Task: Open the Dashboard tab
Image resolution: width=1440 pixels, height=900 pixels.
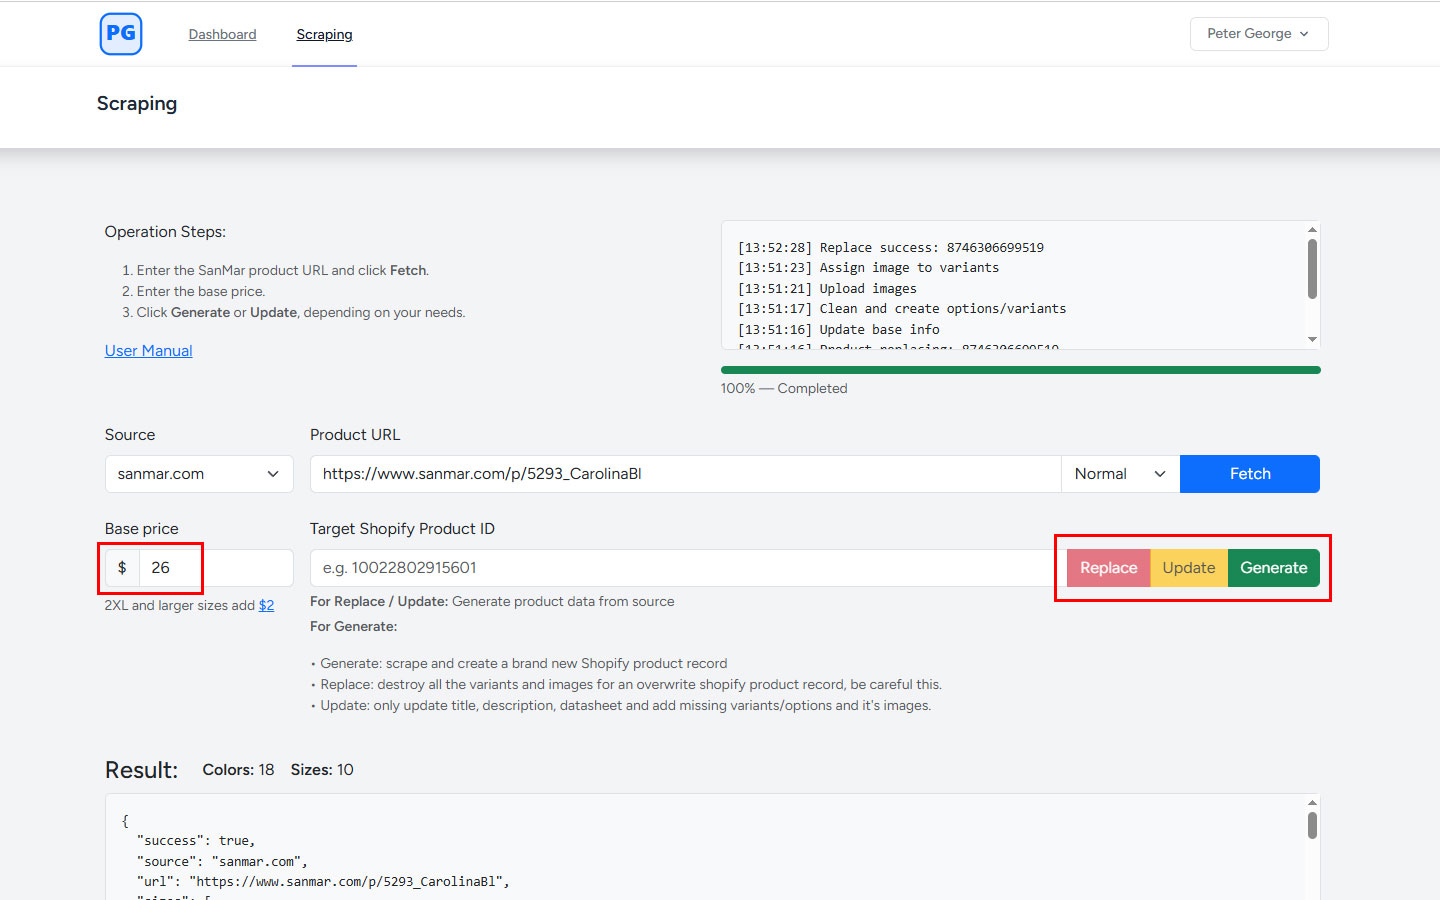Action: point(222,34)
